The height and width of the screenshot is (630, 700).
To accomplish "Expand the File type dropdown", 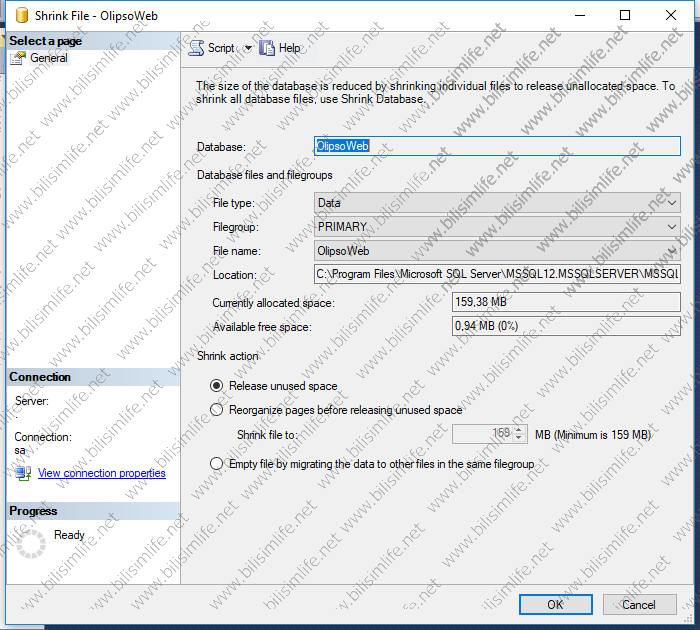I will click(x=671, y=203).
